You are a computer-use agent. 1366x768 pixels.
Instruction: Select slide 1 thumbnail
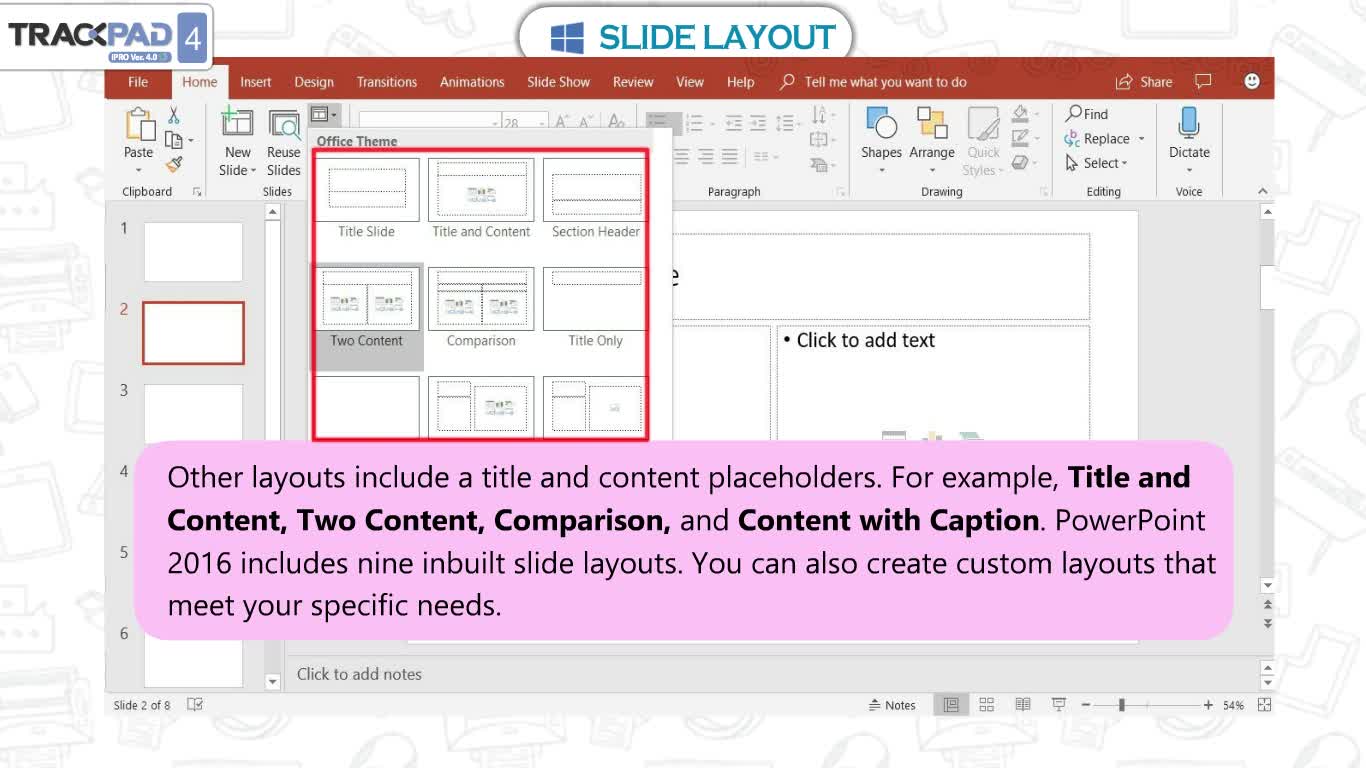point(193,252)
